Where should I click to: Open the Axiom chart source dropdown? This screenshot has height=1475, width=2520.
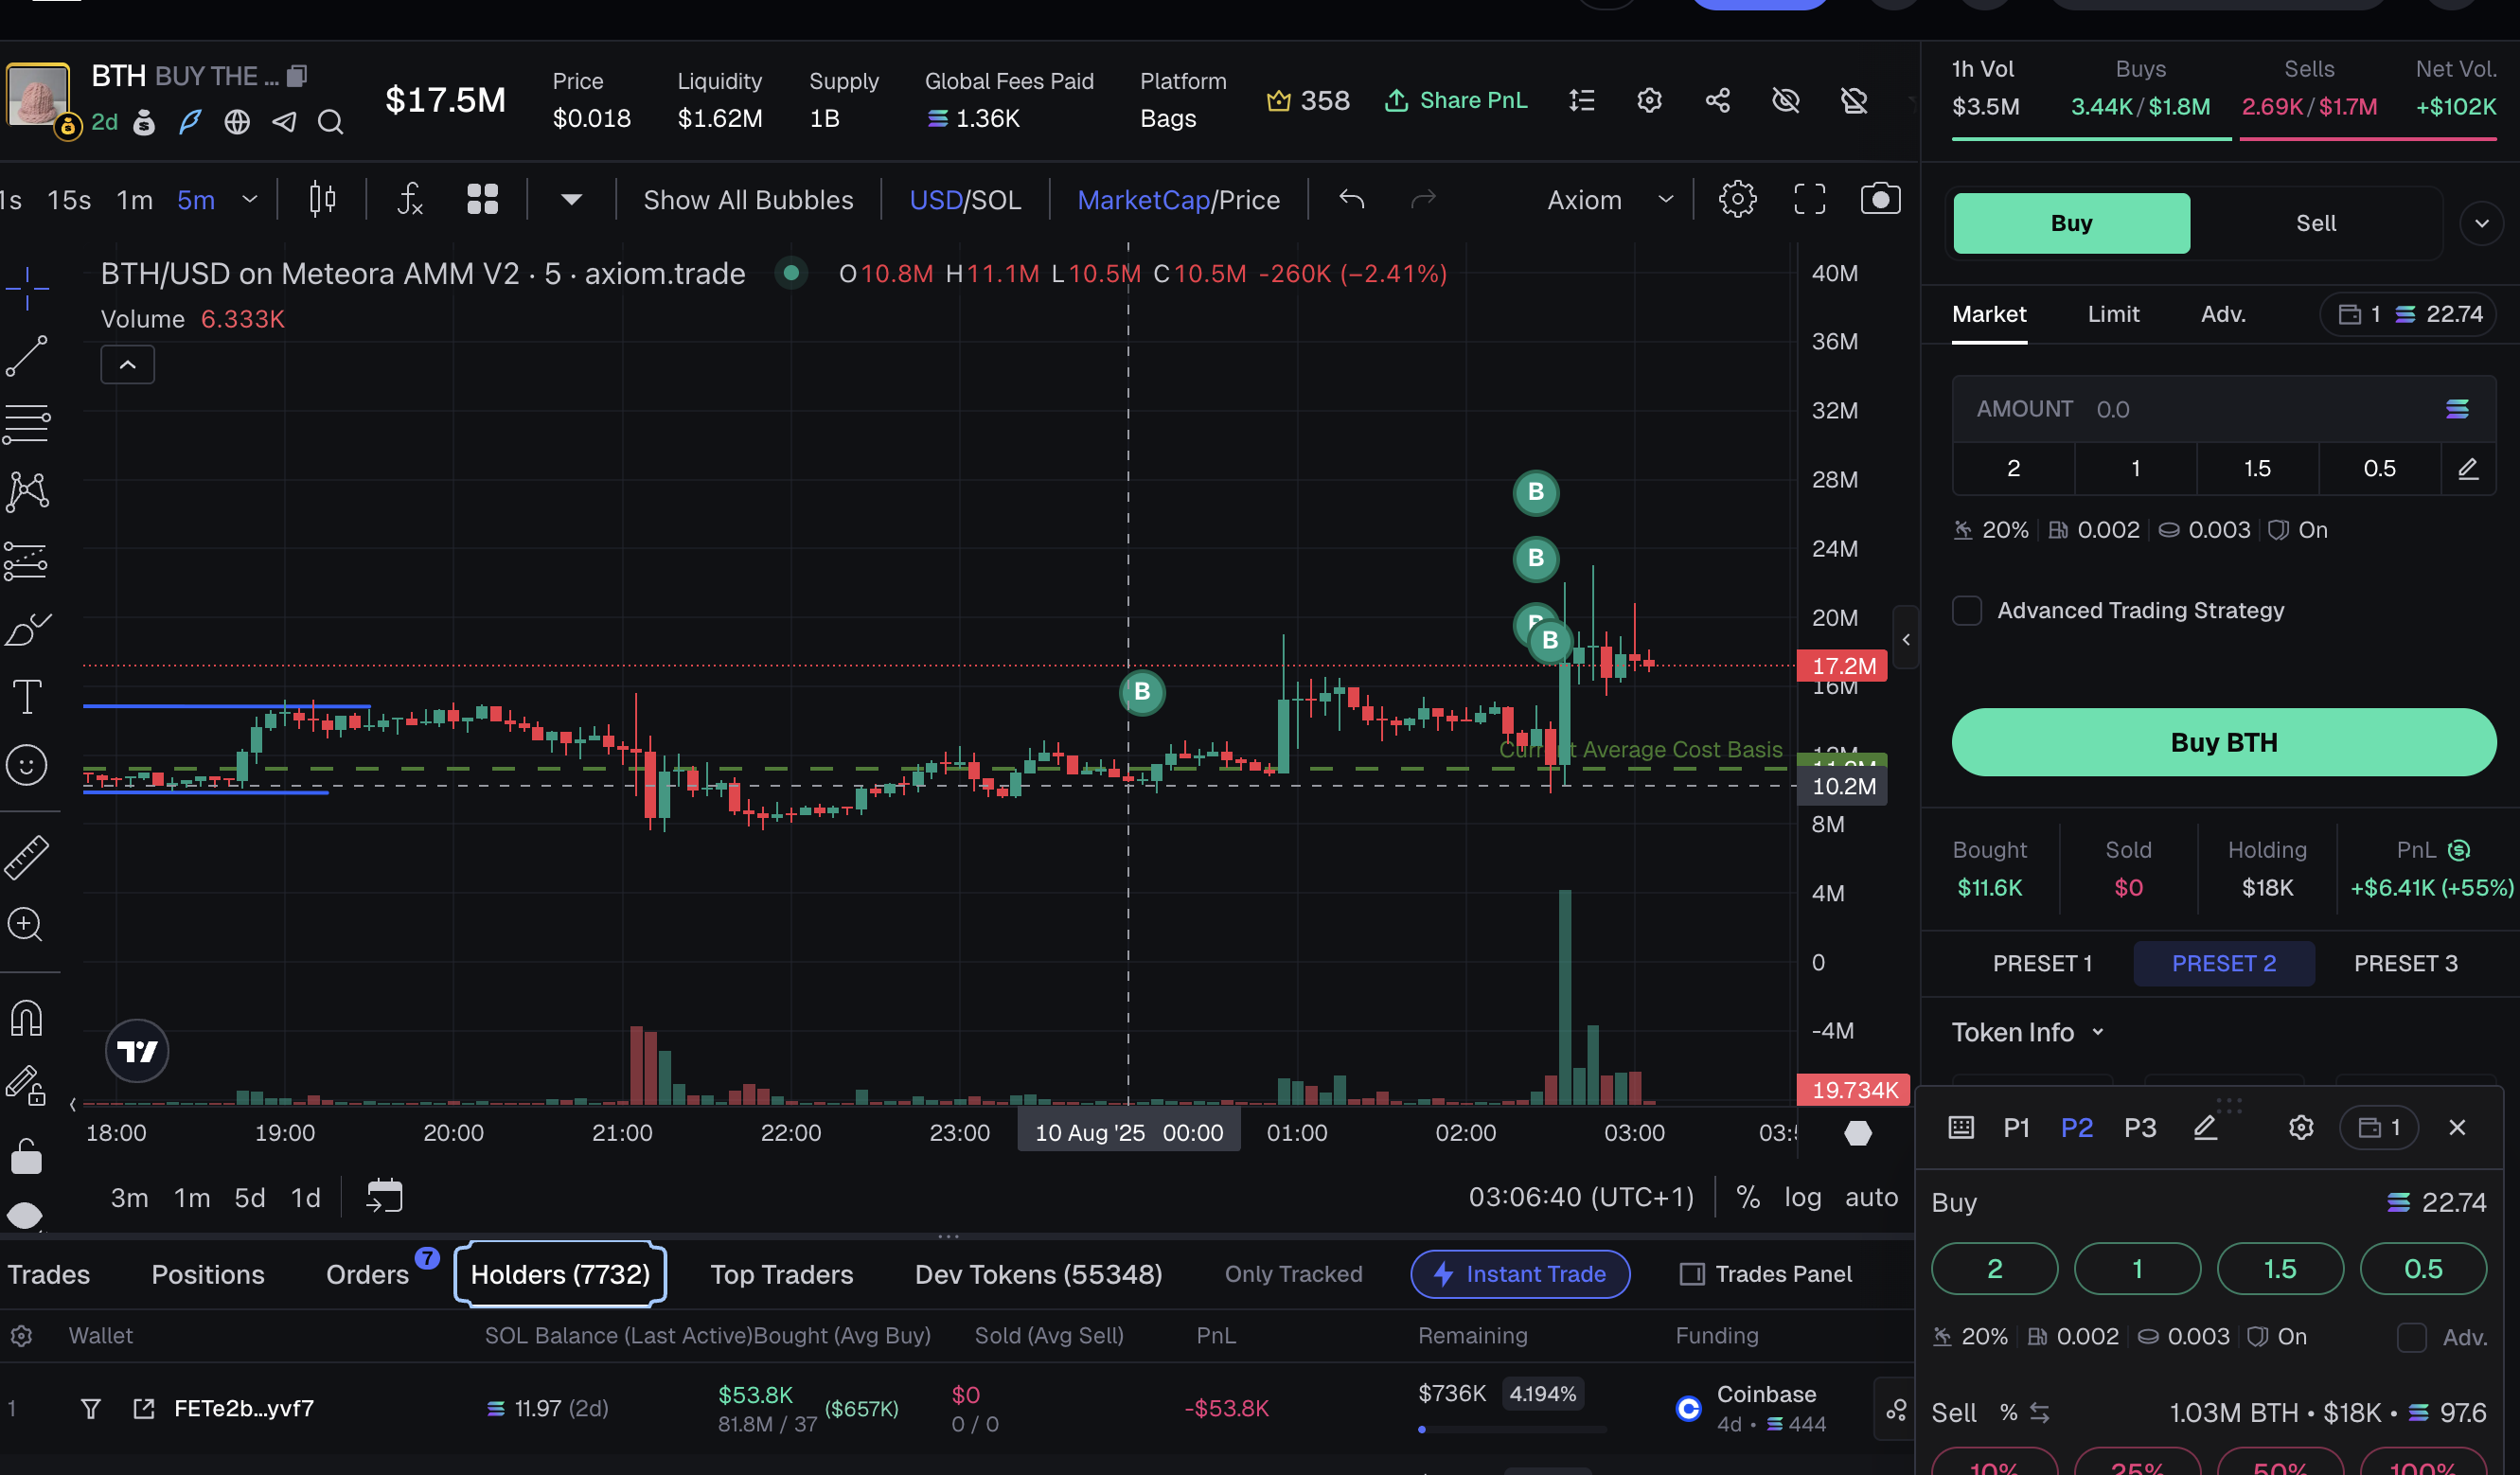pos(1610,200)
